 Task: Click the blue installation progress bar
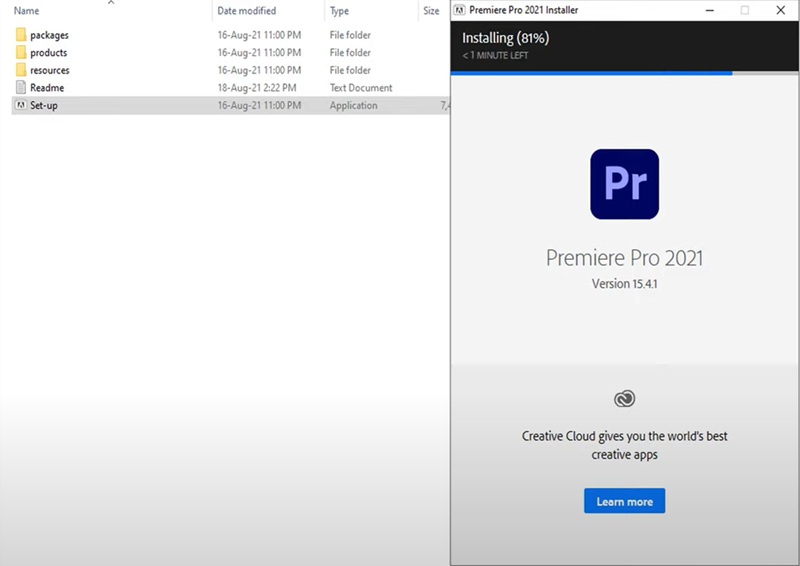pyautogui.click(x=592, y=73)
